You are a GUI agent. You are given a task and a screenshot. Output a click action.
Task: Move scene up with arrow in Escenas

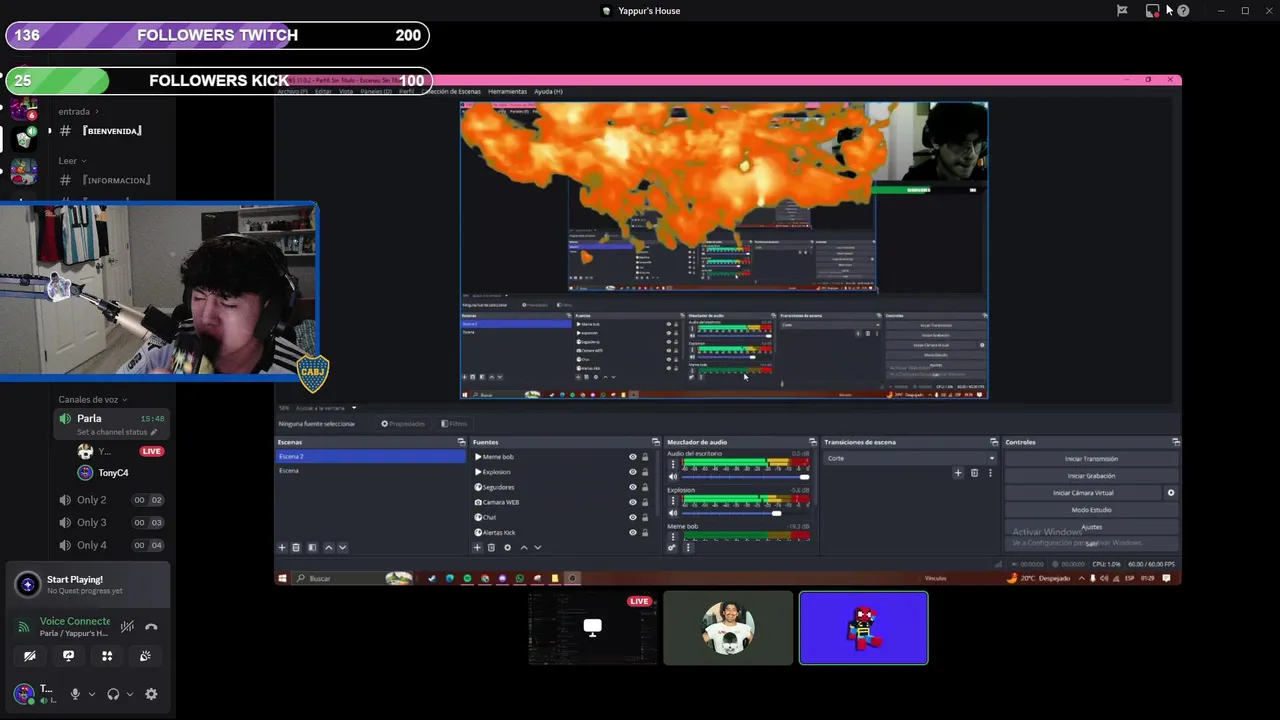pyautogui.click(x=328, y=547)
